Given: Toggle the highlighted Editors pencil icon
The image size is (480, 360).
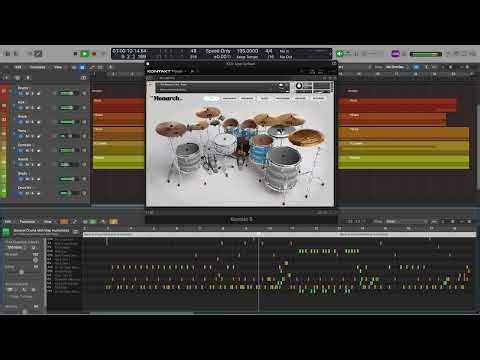Looking at the screenshot, I should 38,53.
